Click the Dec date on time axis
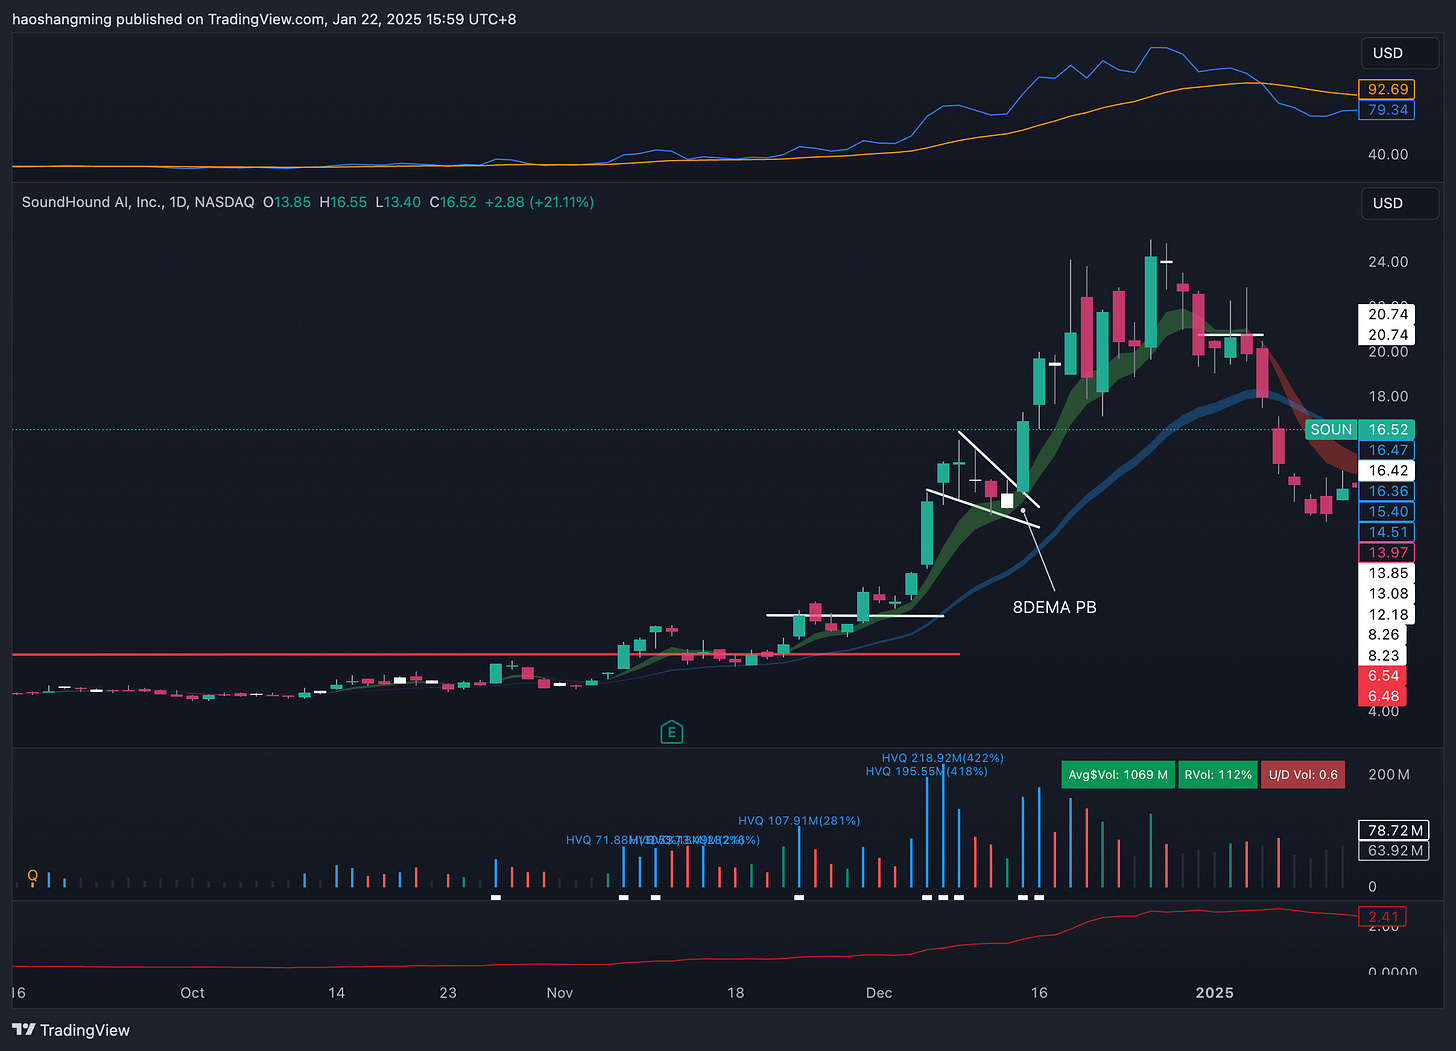 point(878,993)
